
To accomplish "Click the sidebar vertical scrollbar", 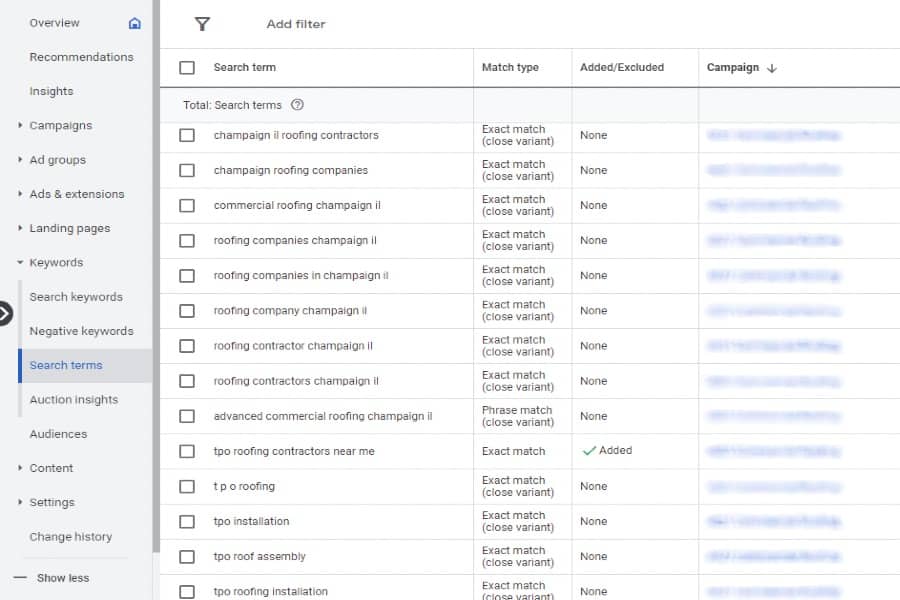I will pos(156,276).
